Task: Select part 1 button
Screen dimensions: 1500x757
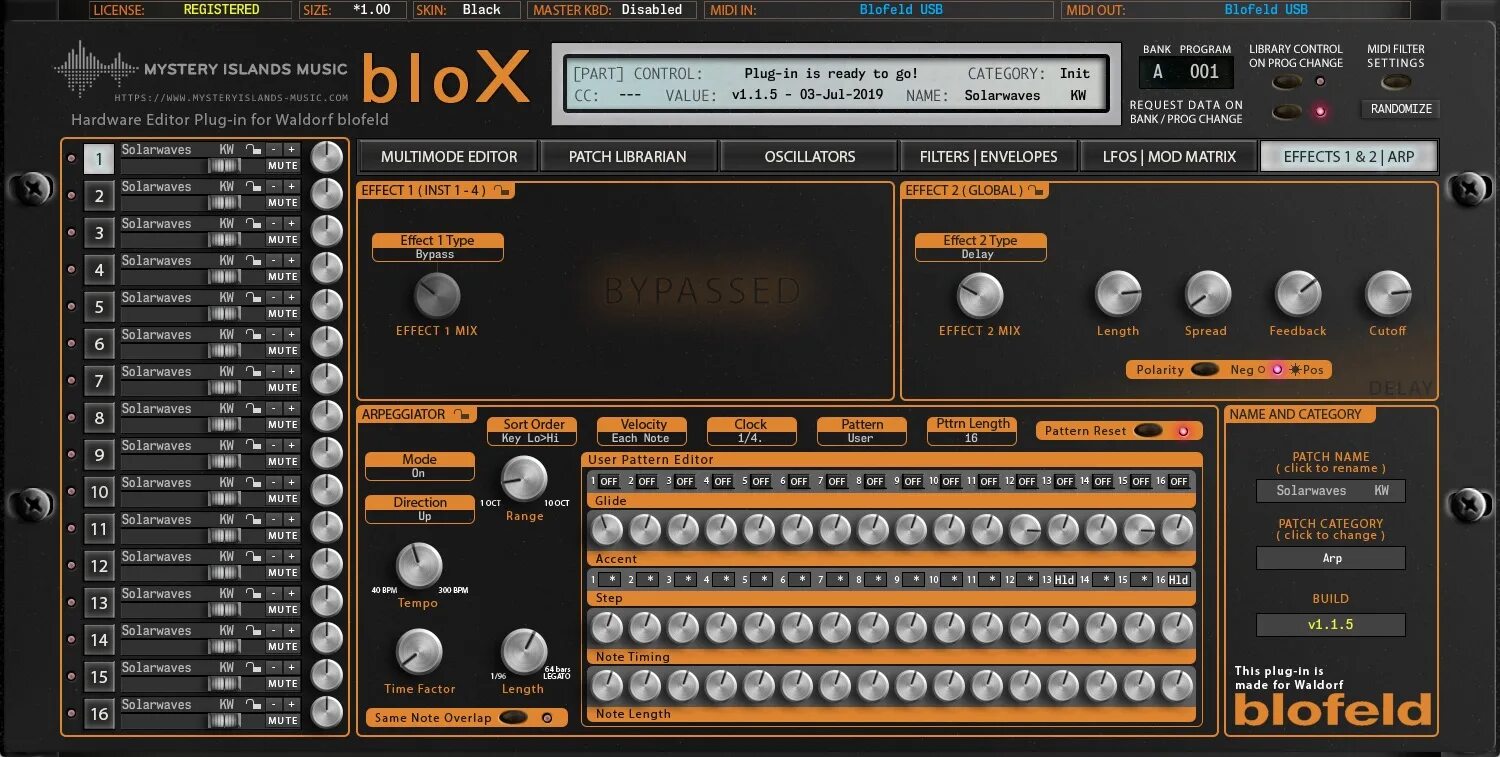Action: [x=99, y=159]
